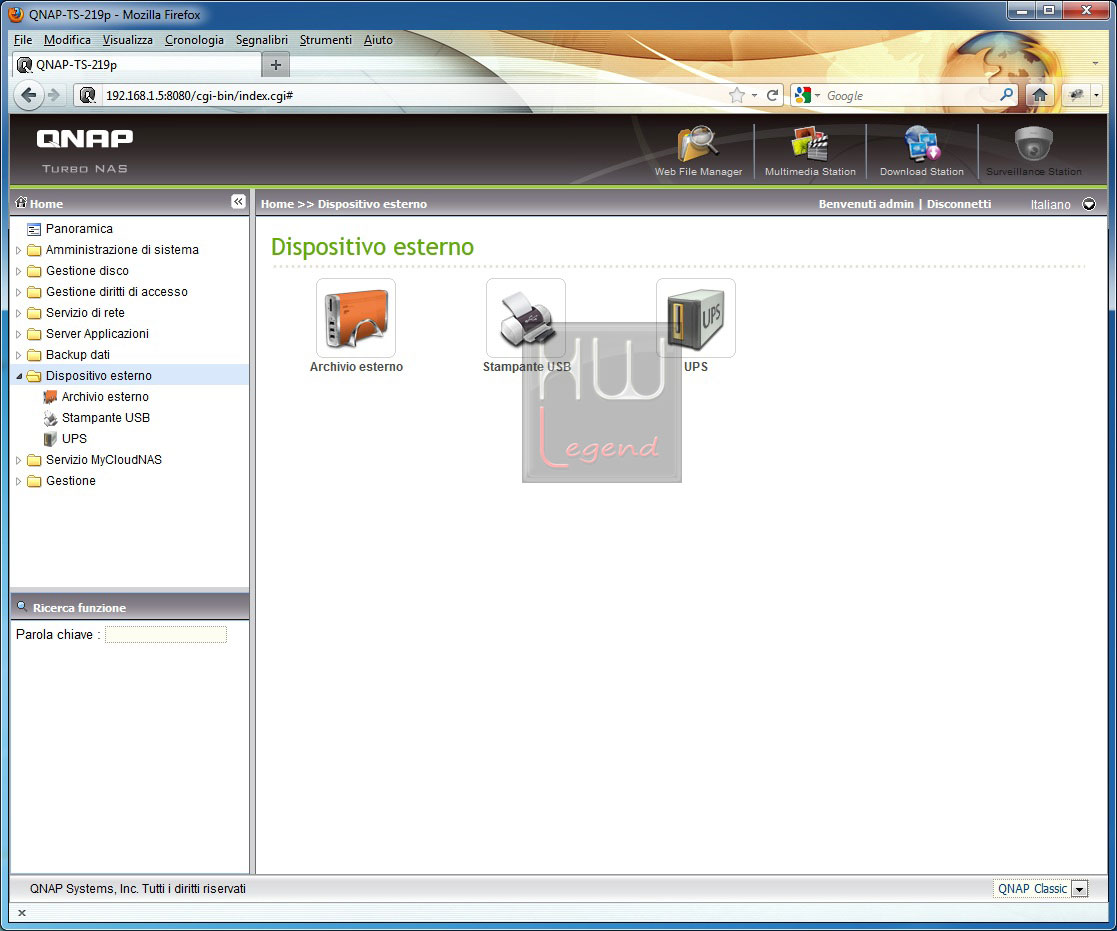
Task: Click Gestione disco folder label
Action: (87, 271)
